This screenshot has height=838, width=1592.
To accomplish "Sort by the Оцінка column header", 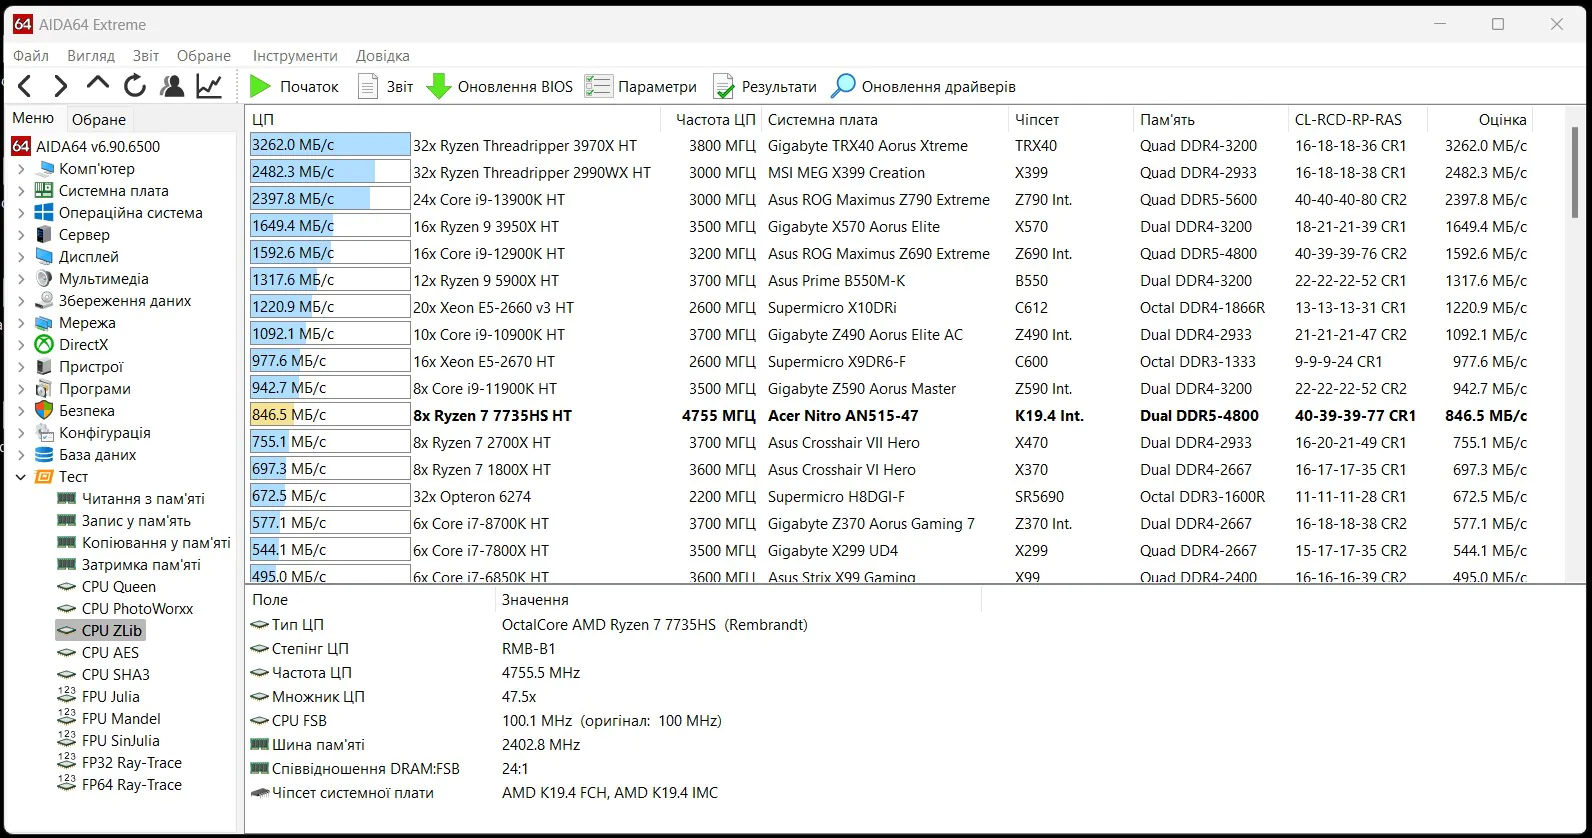I will [1480, 119].
